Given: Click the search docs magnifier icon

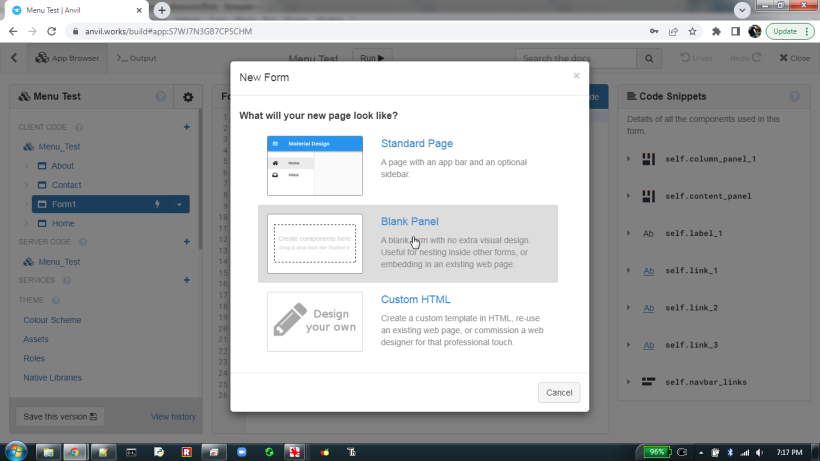Looking at the screenshot, I should coord(649,58).
